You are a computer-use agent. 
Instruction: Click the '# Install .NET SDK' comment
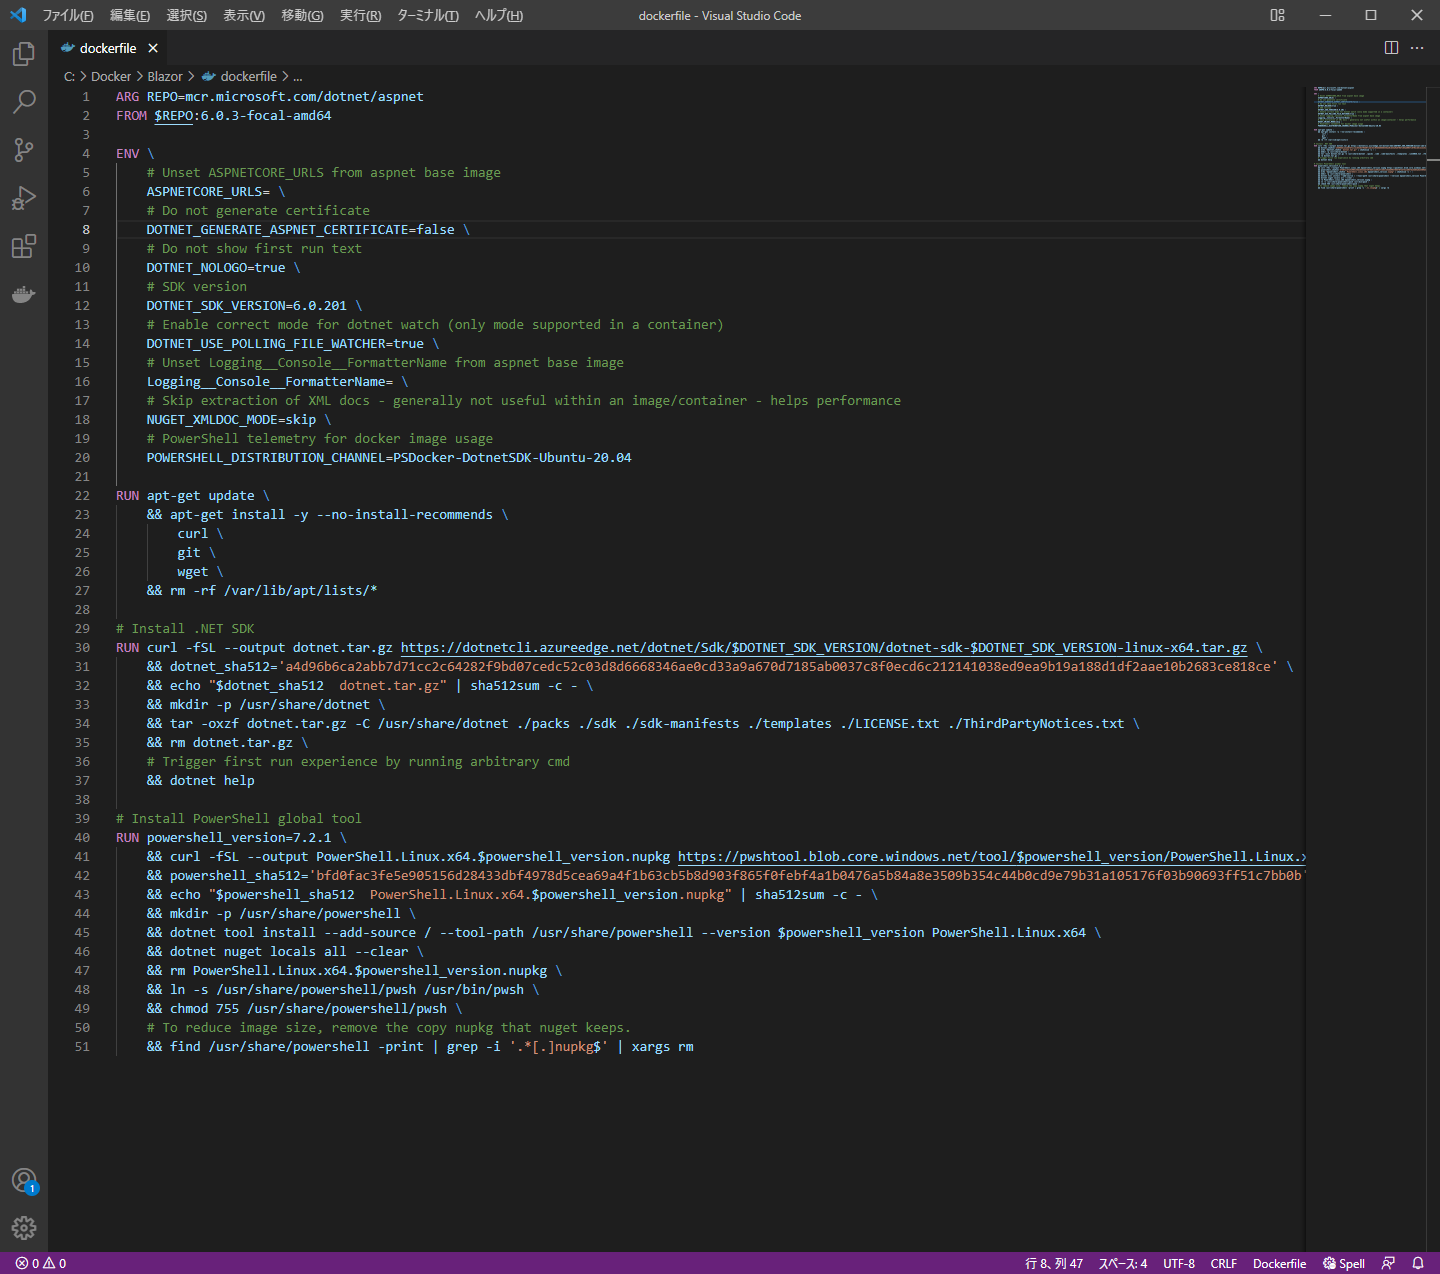pos(185,629)
